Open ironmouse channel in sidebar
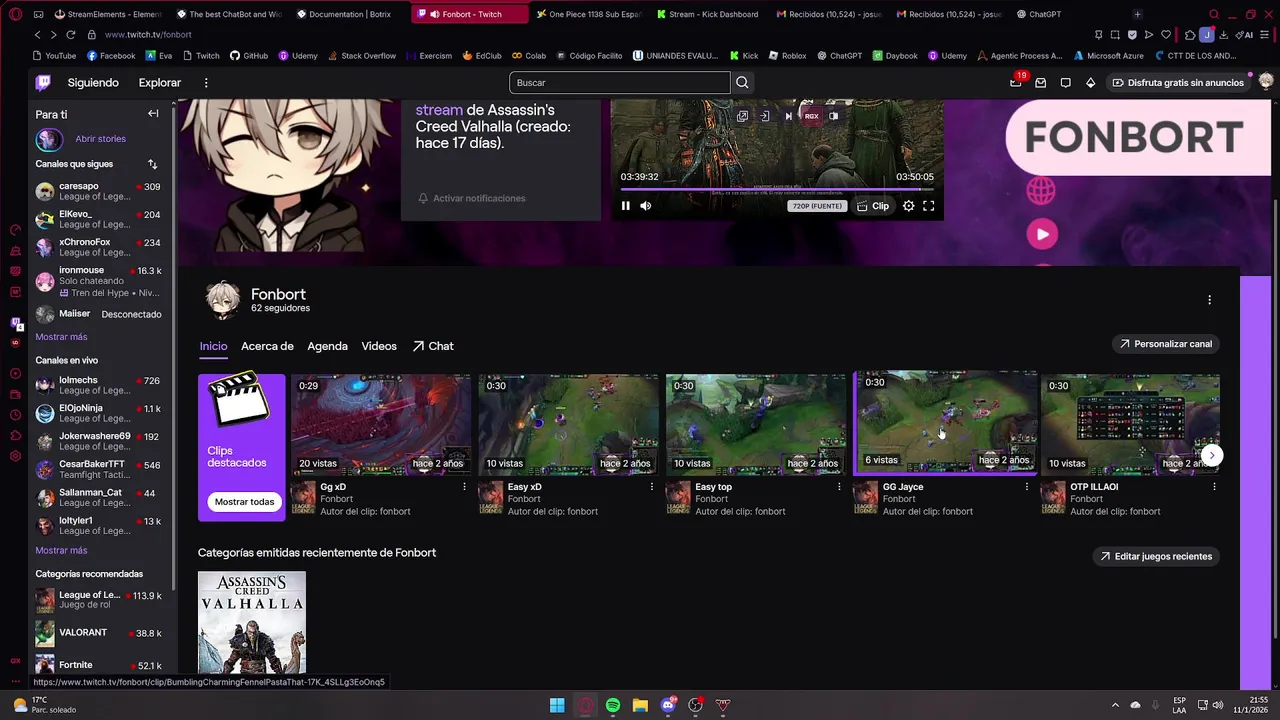The height and width of the screenshot is (720, 1280). pos(98,281)
